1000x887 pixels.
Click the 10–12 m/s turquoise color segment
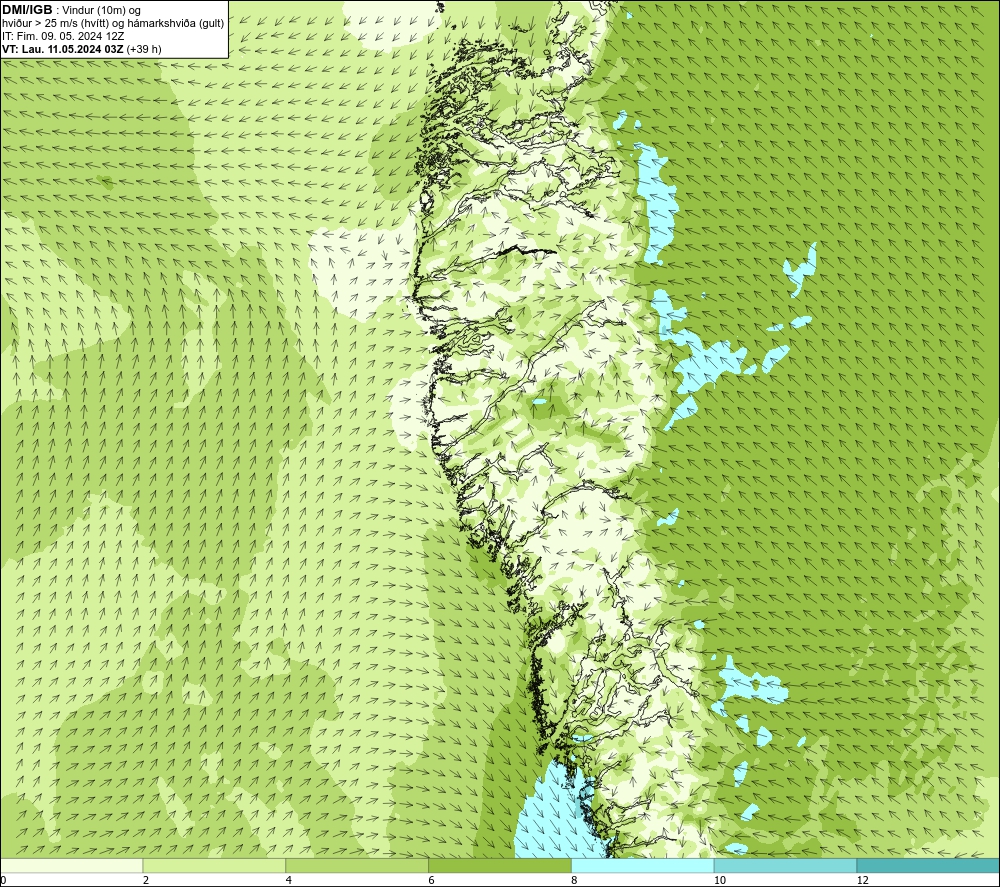(786, 865)
